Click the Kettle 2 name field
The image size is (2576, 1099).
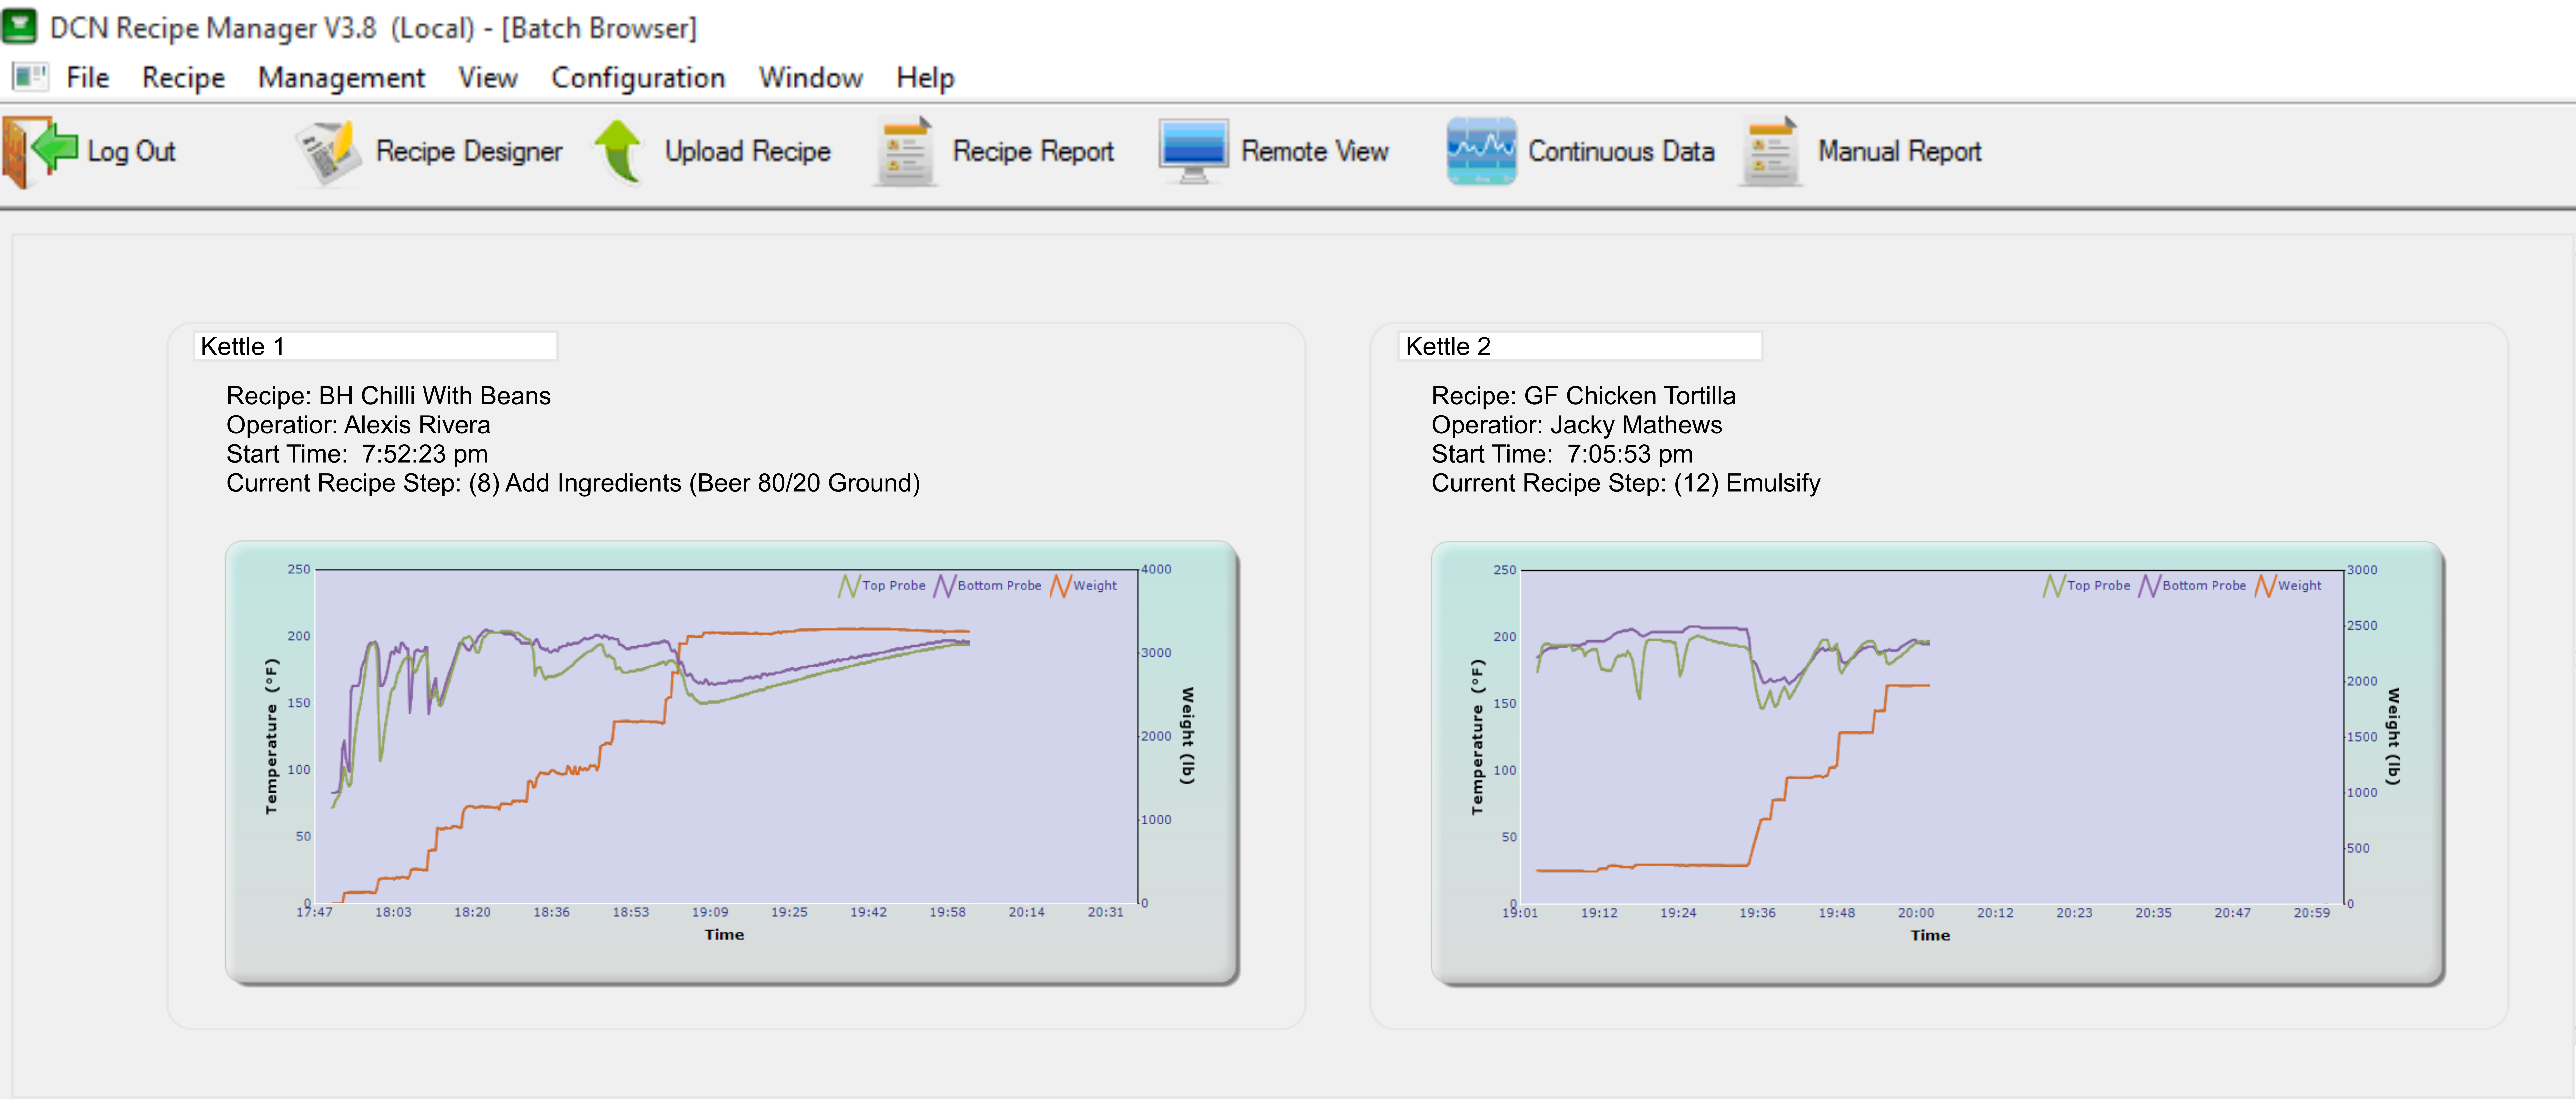(x=1580, y=346)
